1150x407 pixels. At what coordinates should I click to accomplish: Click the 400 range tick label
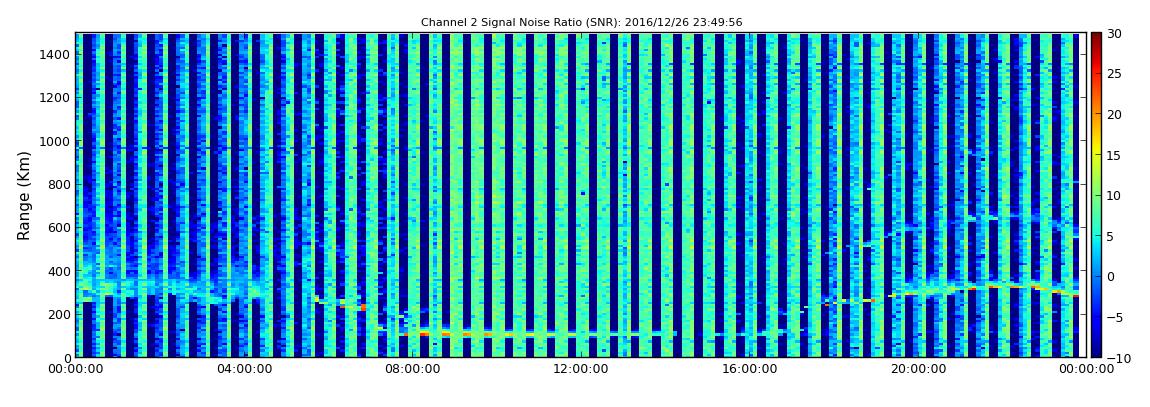59,271
